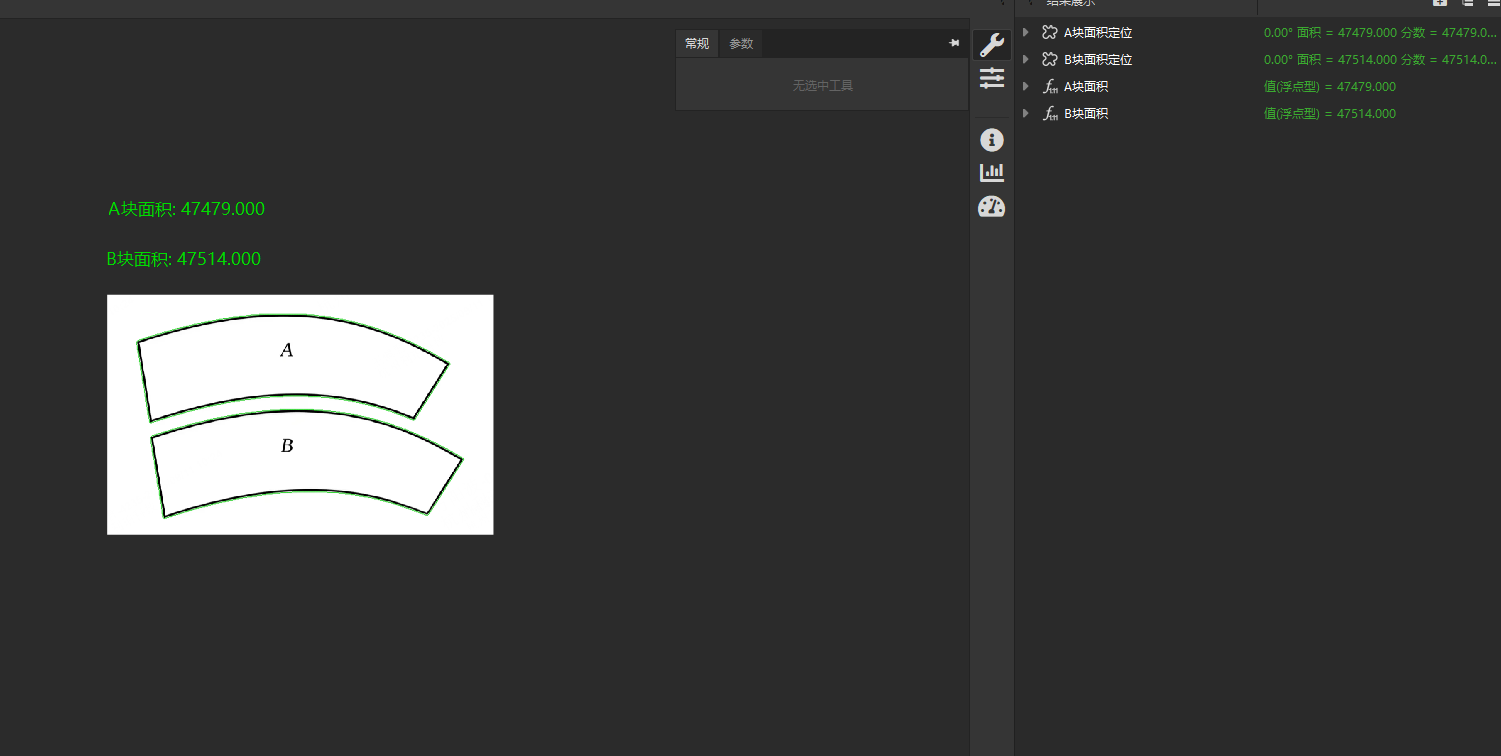Expand the B块面积定位 result row

pos(1026,60)
